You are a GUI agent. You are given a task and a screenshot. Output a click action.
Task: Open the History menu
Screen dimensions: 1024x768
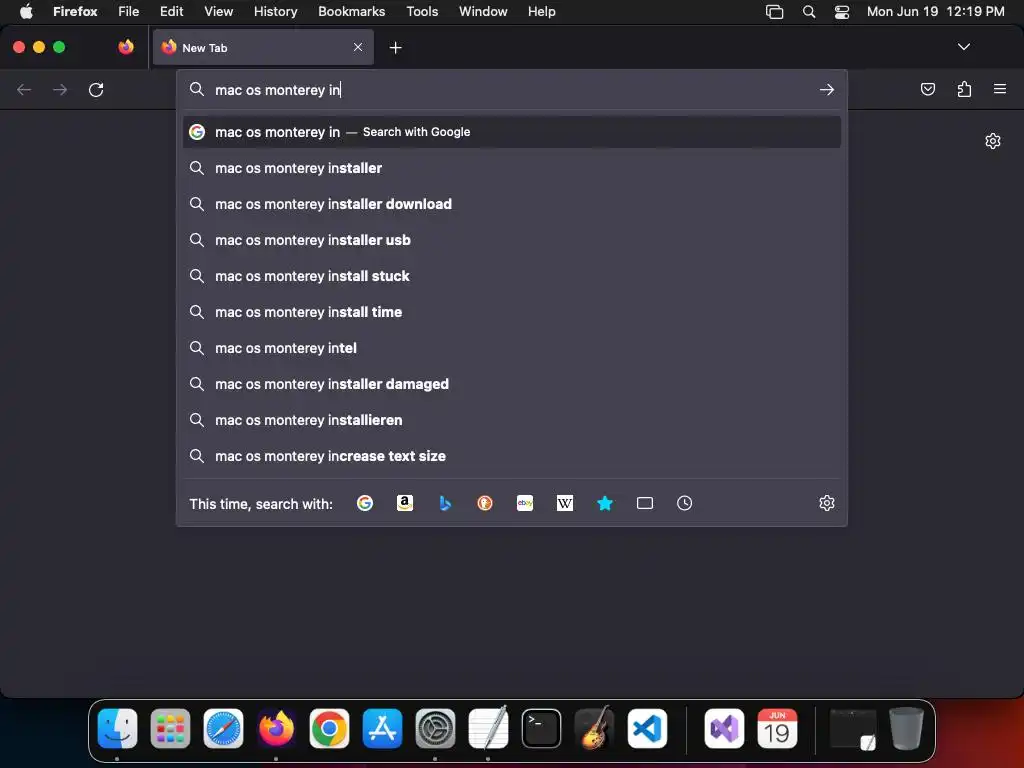276,11
